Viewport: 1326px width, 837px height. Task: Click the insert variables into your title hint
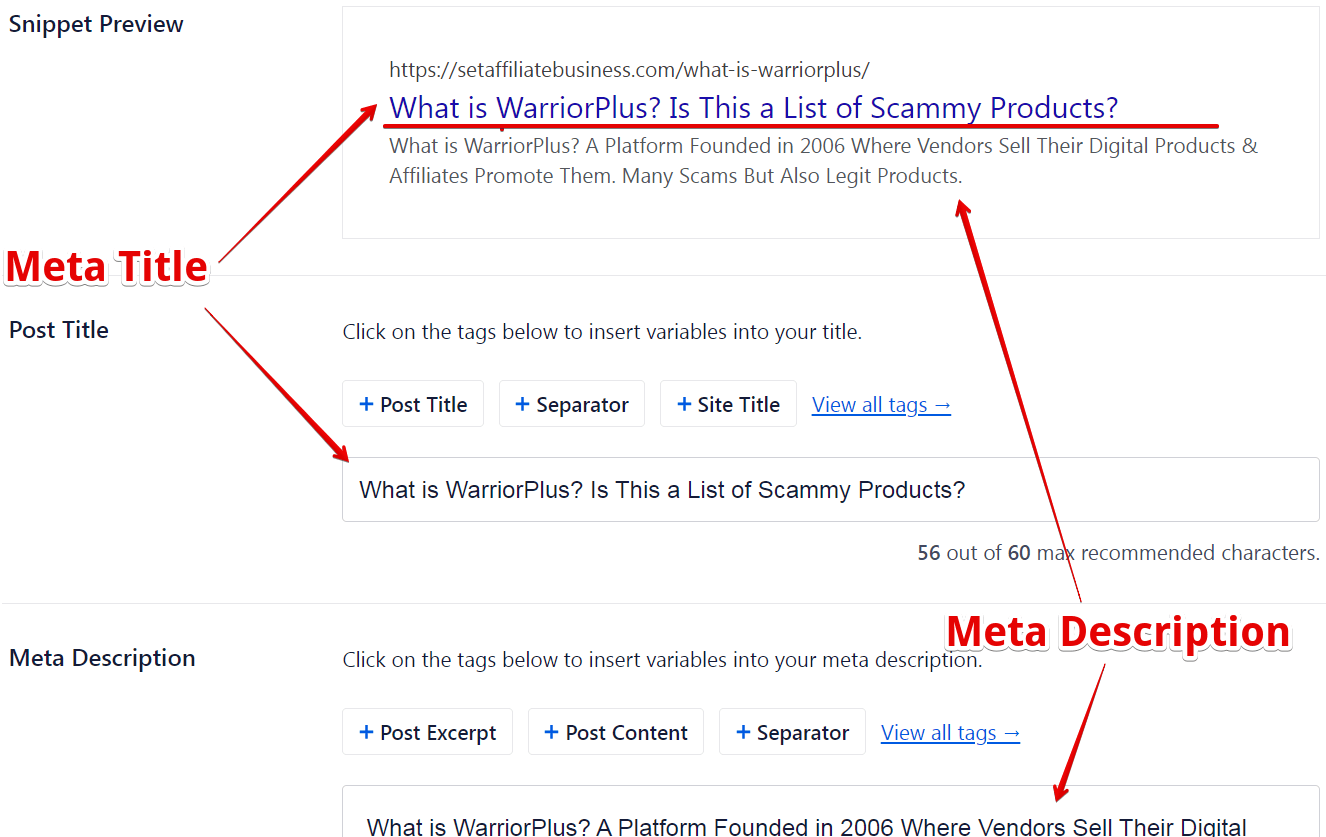(602, 332)
